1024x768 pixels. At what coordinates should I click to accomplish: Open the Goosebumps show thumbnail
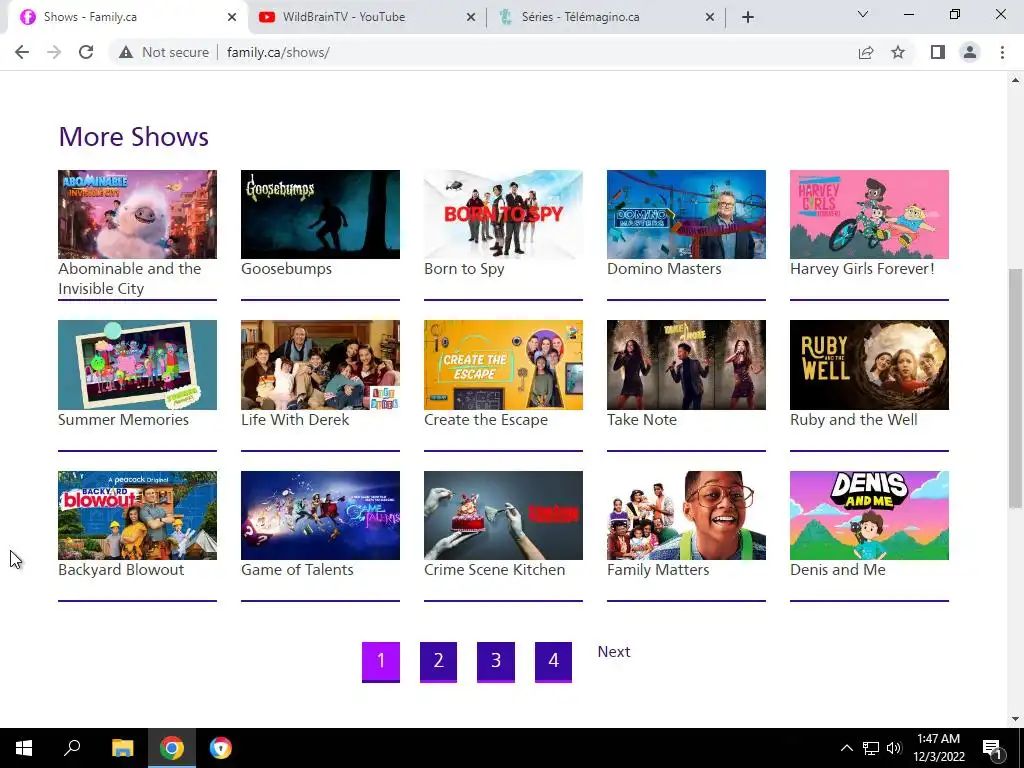point(320,214)
